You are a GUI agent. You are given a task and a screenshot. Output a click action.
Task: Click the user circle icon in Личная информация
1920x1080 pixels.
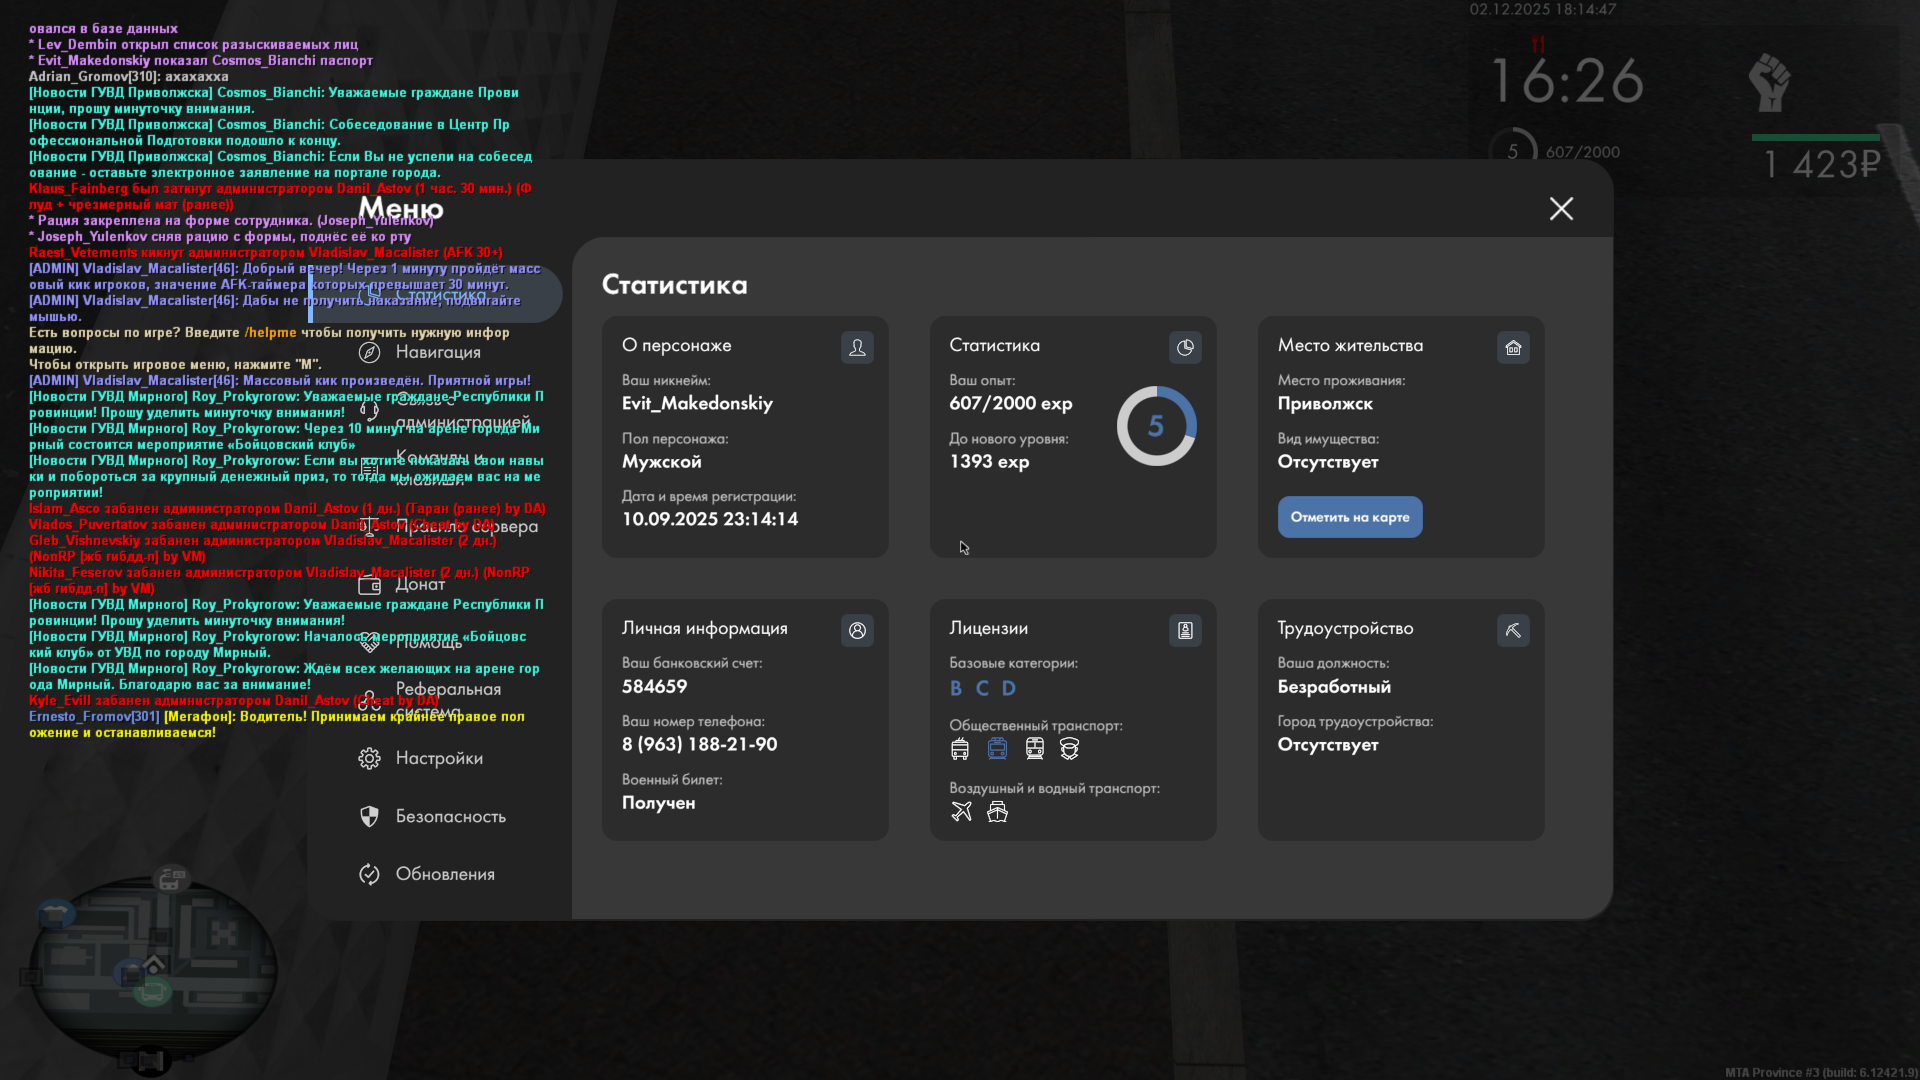(857, 630)
